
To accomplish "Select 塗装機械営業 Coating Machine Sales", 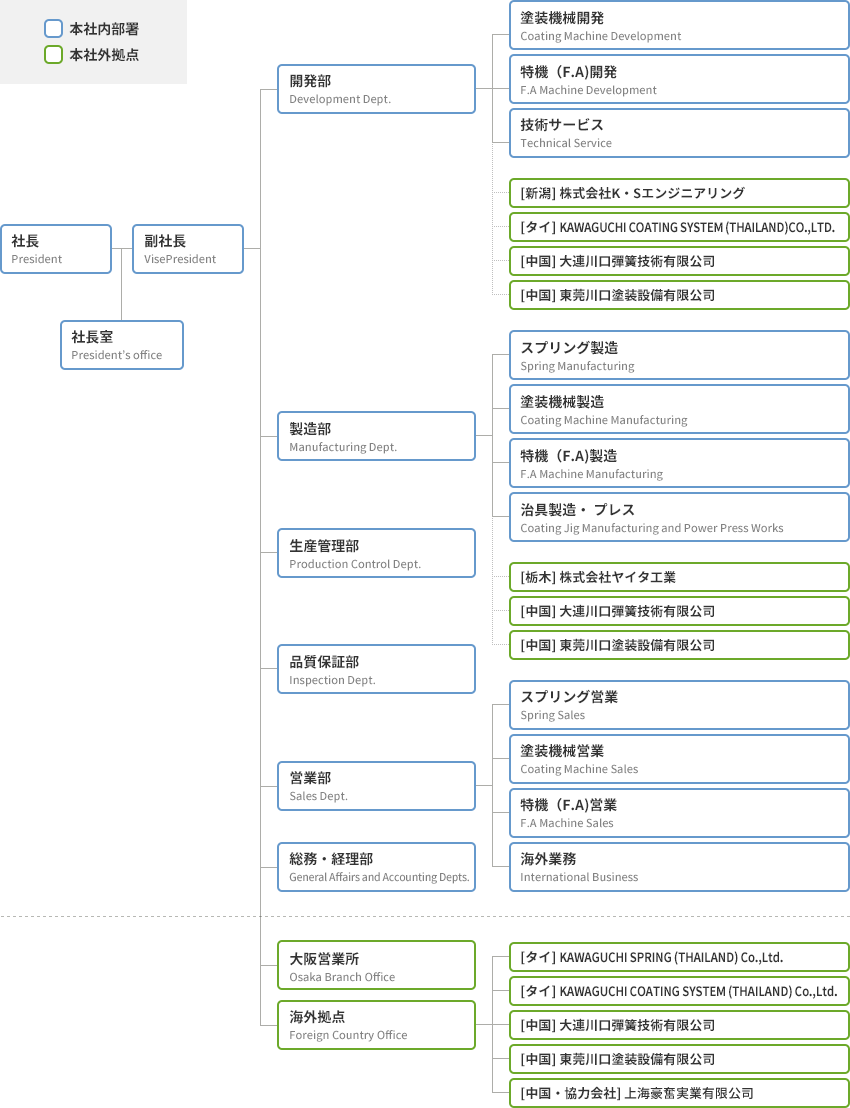I will 679,759.
